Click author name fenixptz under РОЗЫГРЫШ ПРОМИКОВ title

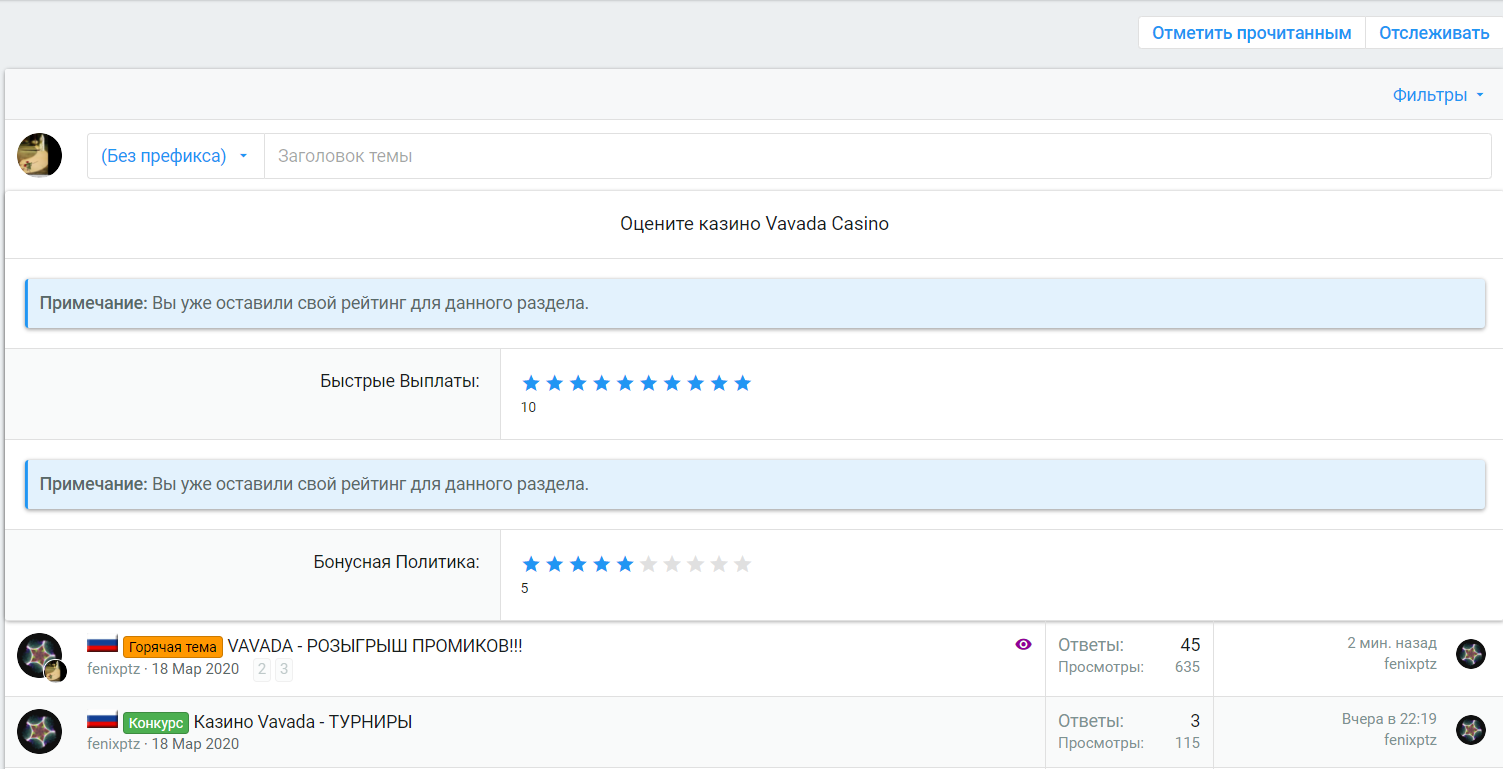[x=113, y=669]
